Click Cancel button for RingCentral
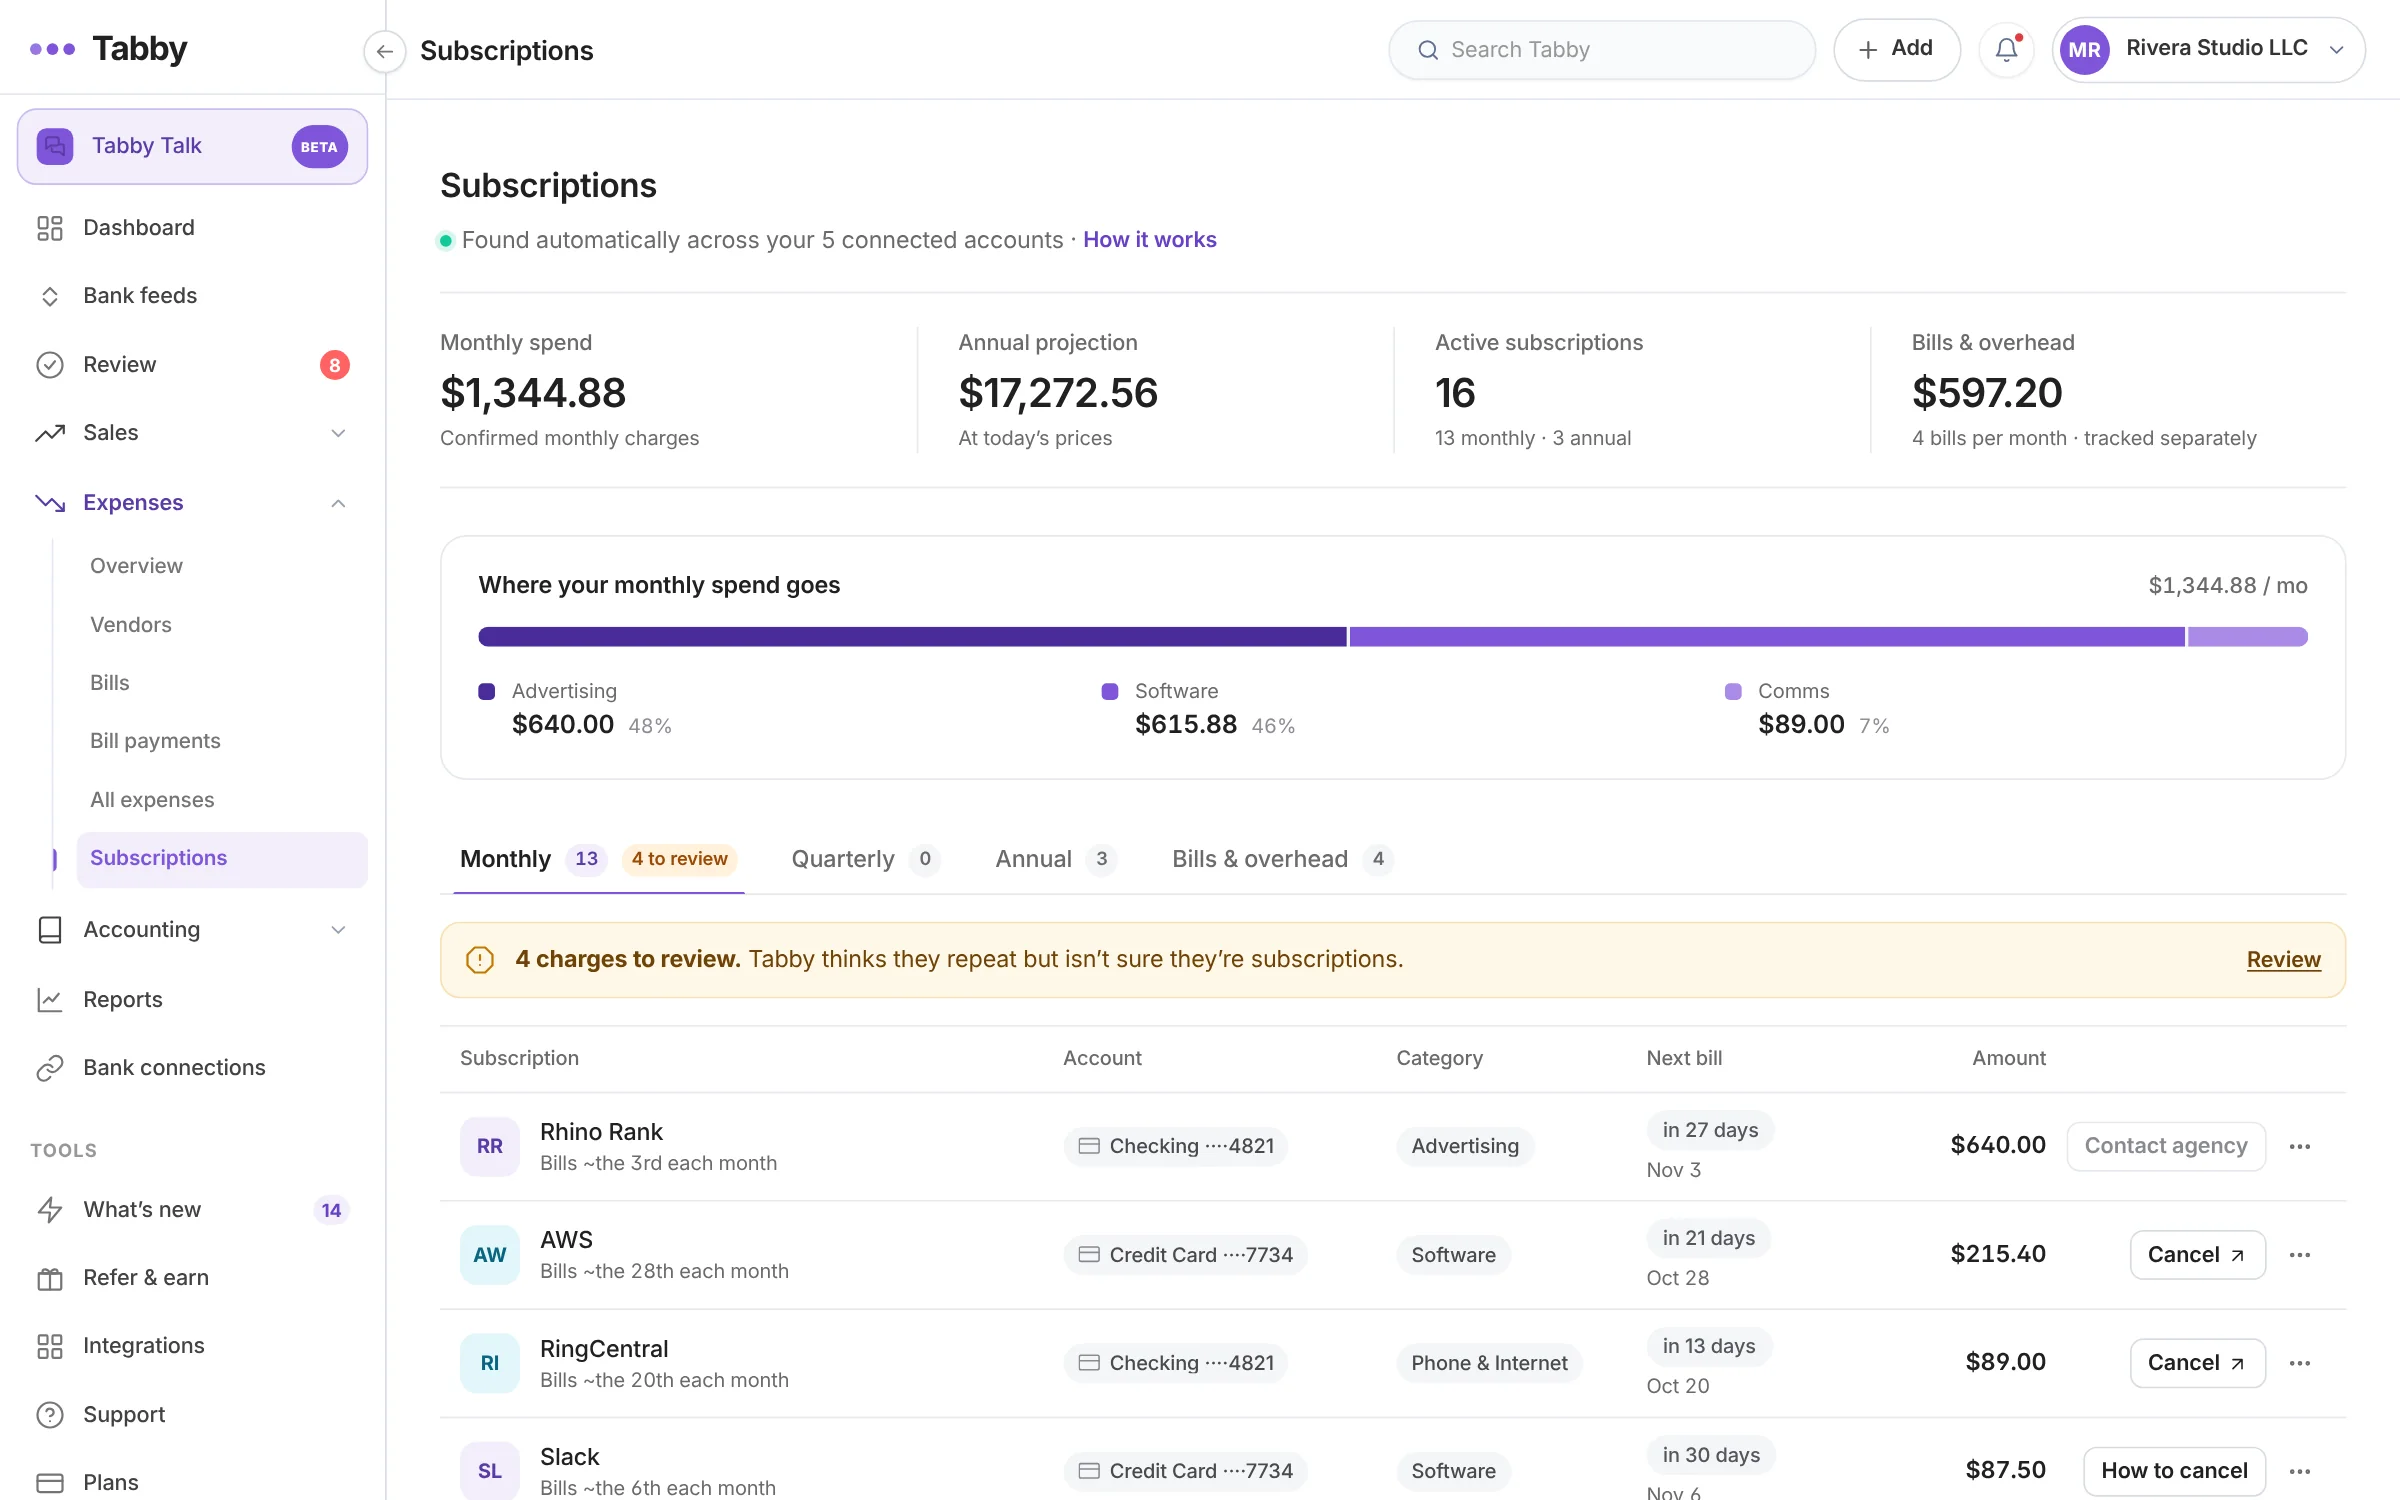The image size is (2400, 1500). coord(2197,1363)
